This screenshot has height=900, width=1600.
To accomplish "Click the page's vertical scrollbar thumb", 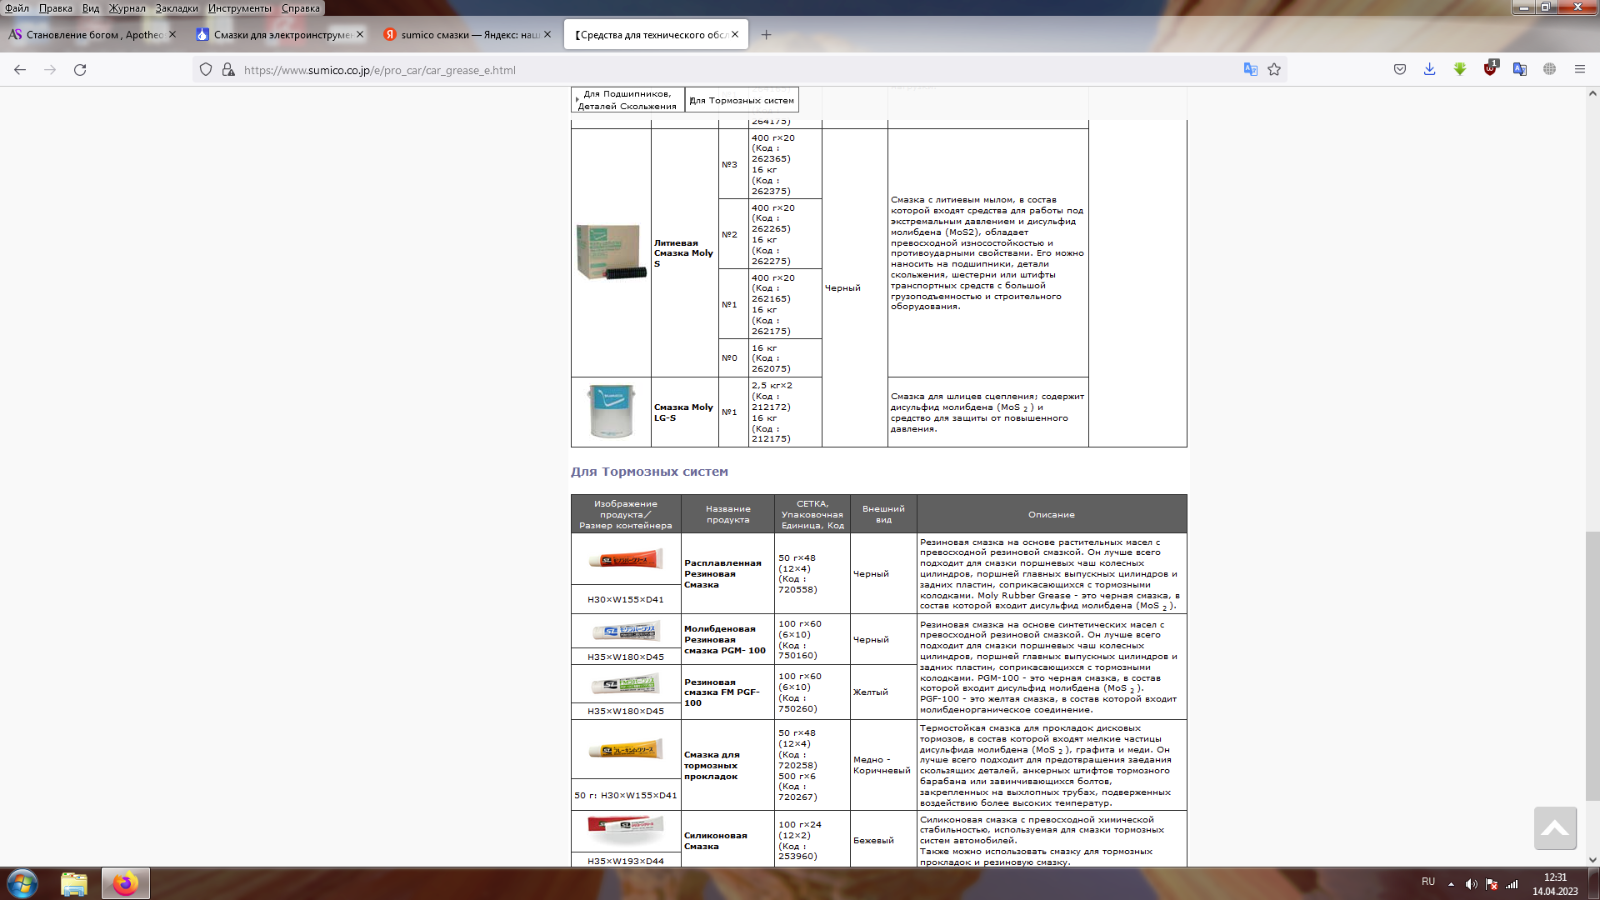I will (1592, 666).
